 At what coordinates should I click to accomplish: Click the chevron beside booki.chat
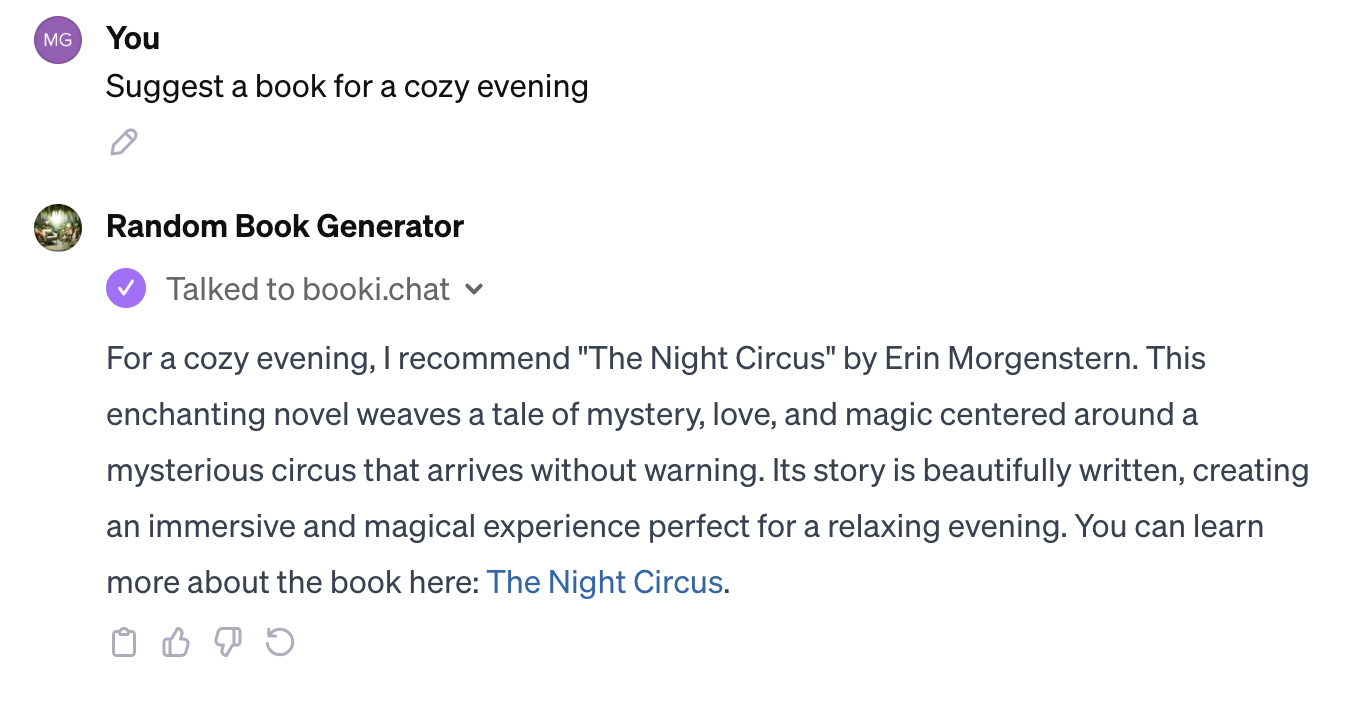point(474,289)
